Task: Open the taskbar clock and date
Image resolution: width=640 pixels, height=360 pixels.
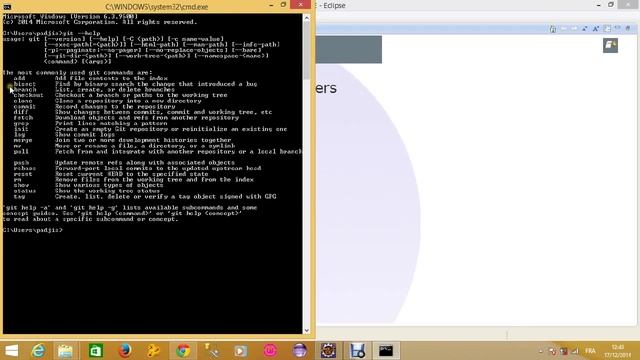Action: click(618, 351)
